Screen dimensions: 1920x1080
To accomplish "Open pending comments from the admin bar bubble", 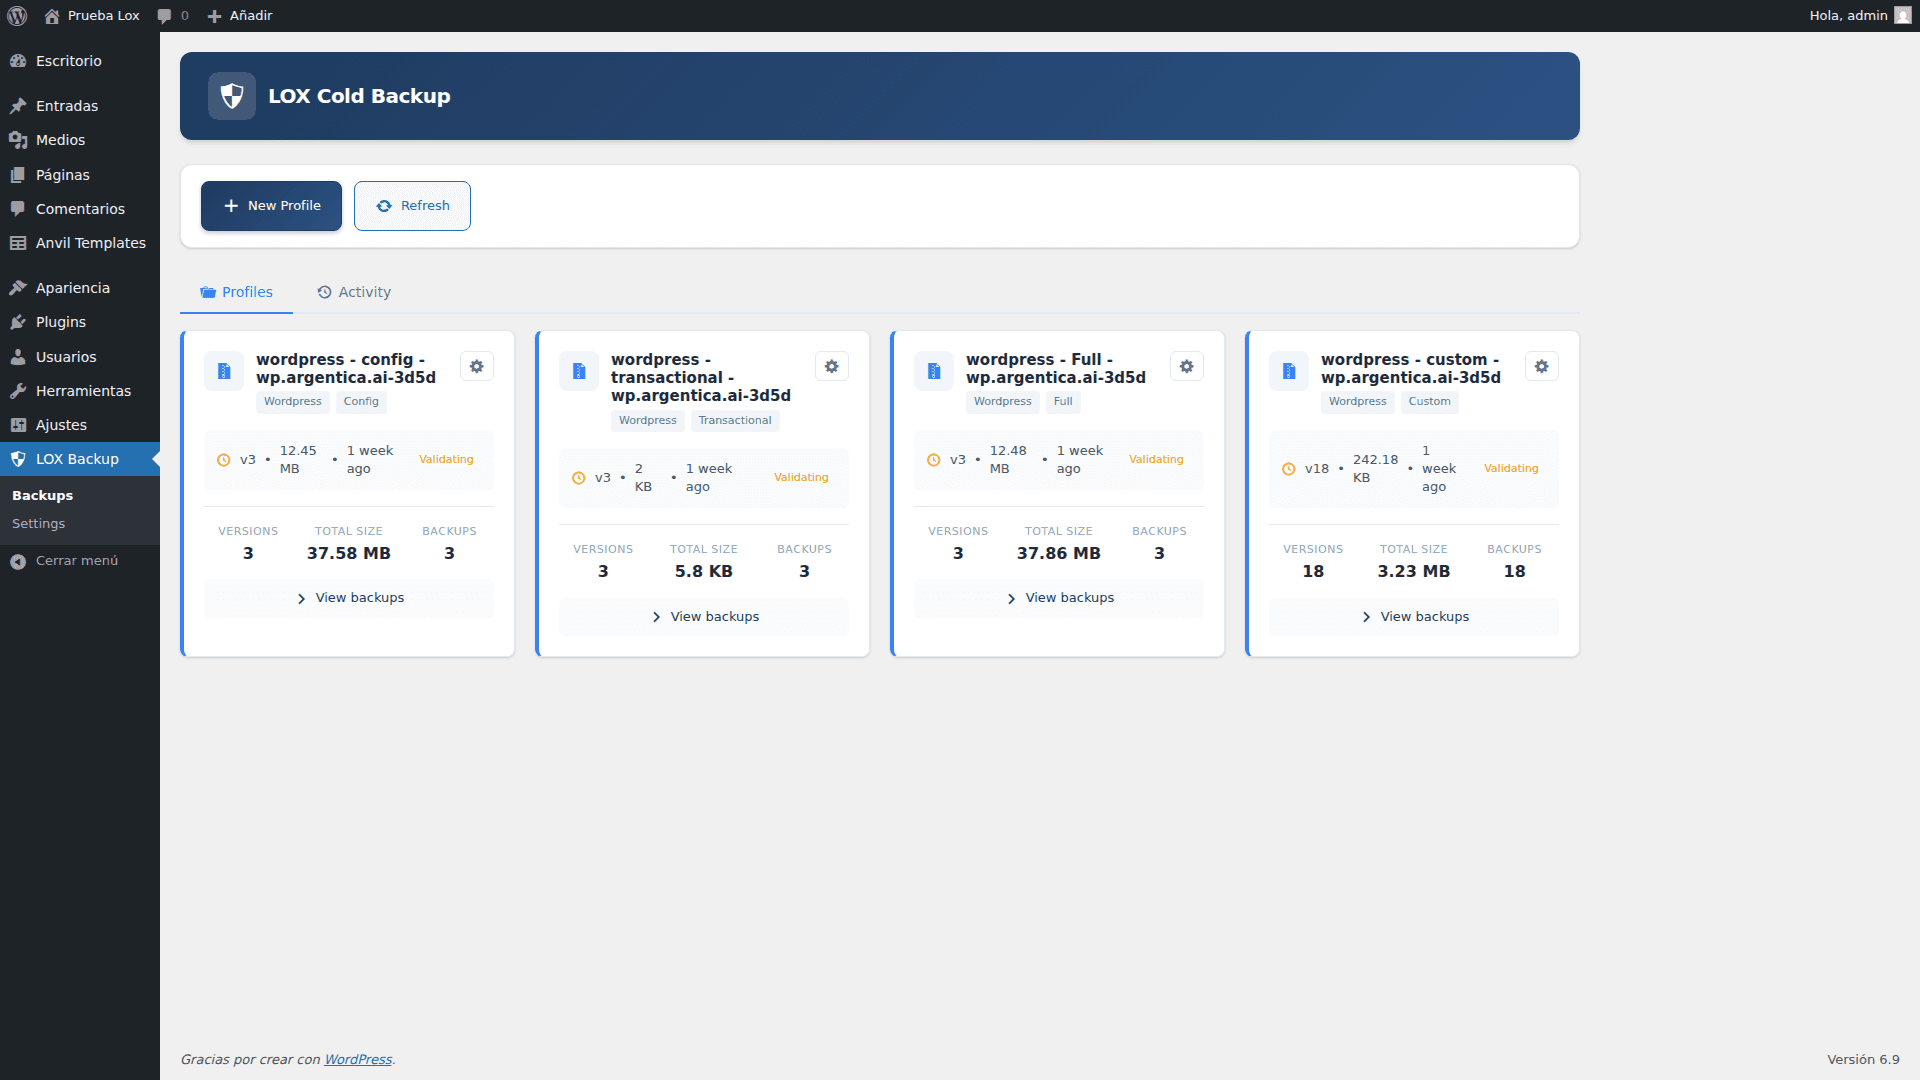I will [172, 15].
